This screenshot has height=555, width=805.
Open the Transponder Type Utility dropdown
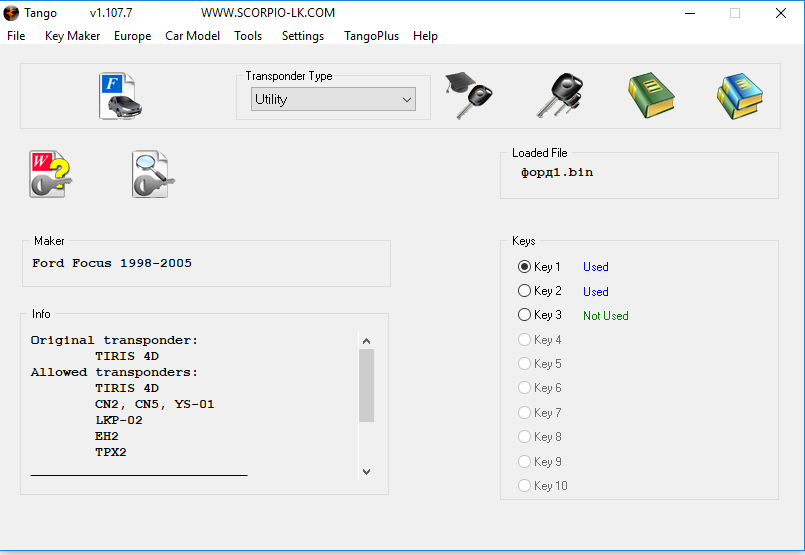pos(333,99)
